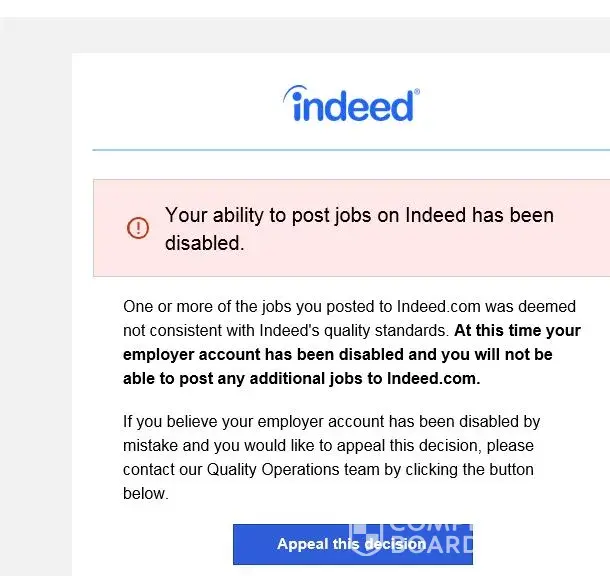
Task: Click the blue divider line under the logo
Action: pos(350,150)
